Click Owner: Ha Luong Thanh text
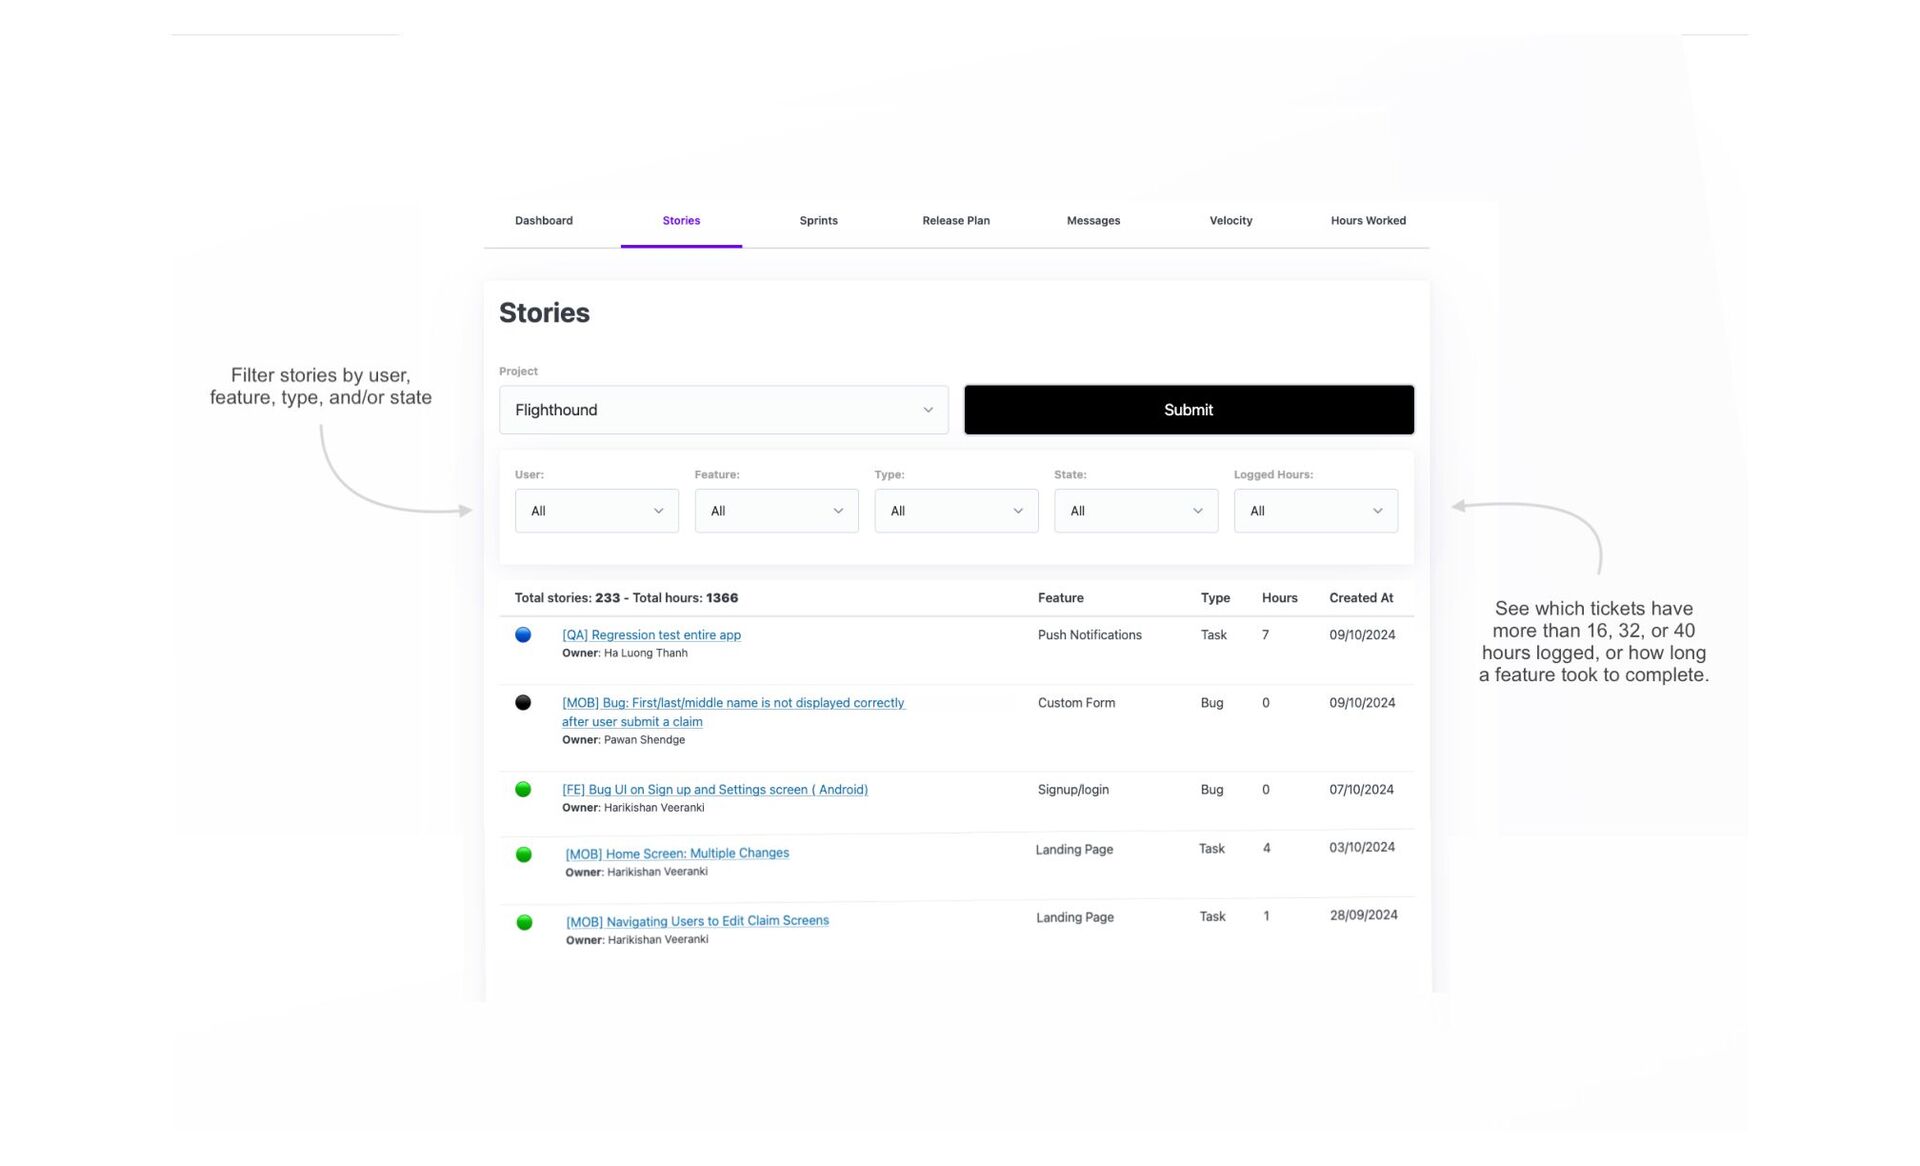Viewport: 1920px width, 1166px height. click(x=625, y=654)
